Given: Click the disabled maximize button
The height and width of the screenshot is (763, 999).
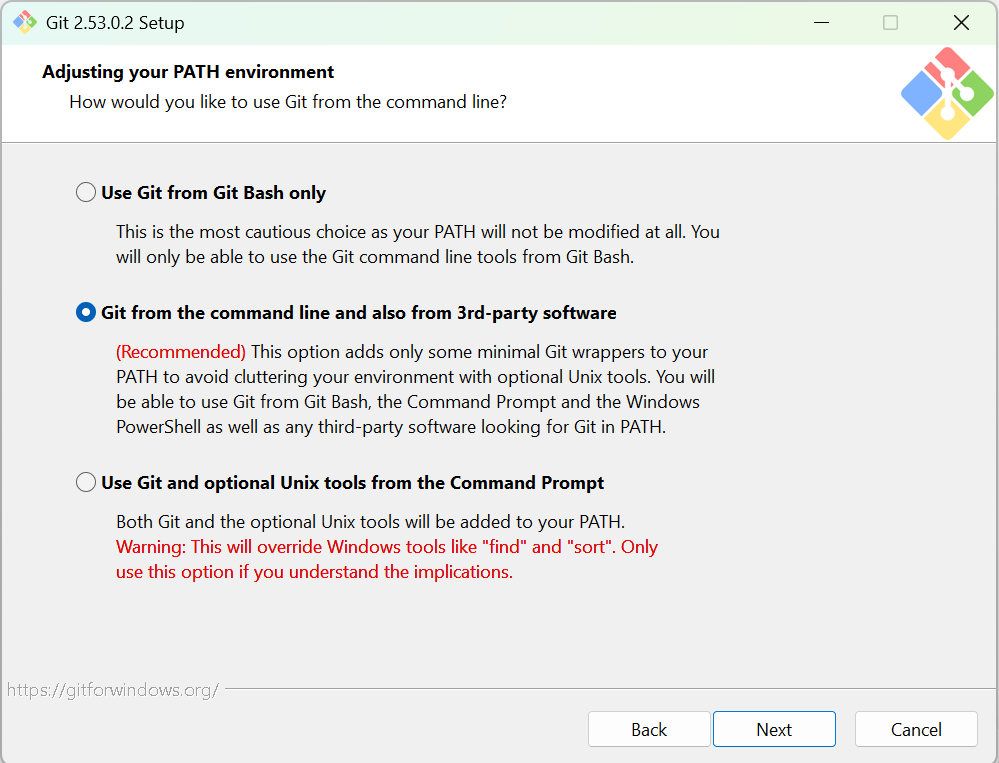Looking at the screenshot, I should [890, 22].
